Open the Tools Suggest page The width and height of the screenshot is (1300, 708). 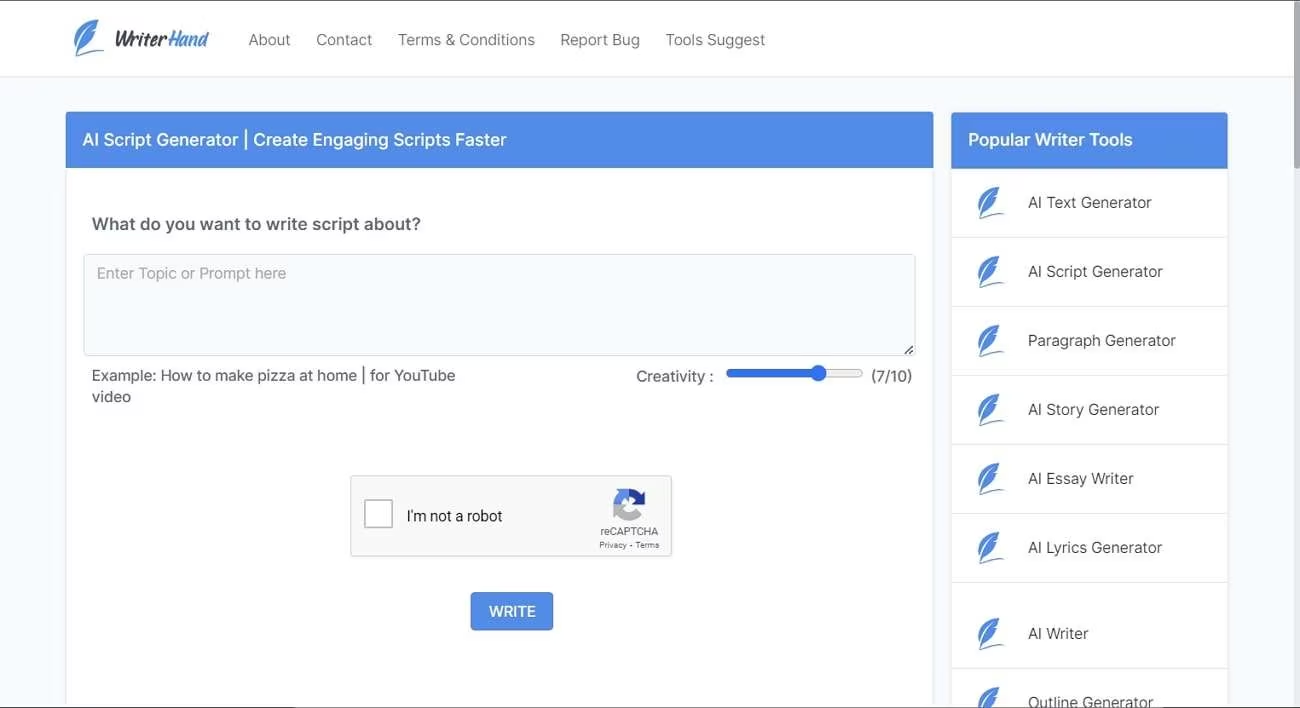click(715, 40)
